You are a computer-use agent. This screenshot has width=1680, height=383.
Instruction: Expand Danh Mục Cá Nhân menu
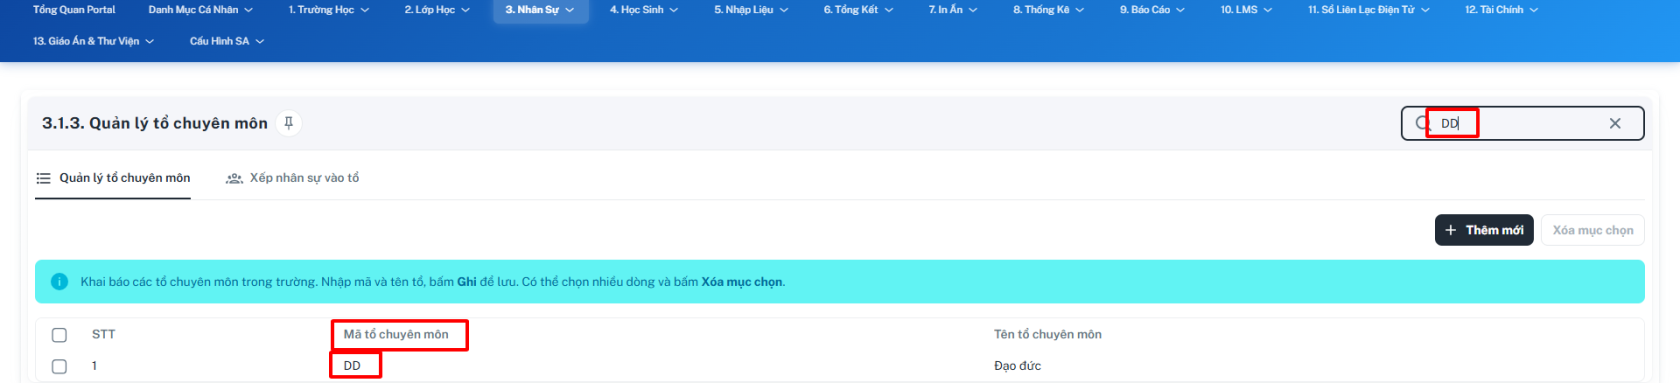[200, 10]
